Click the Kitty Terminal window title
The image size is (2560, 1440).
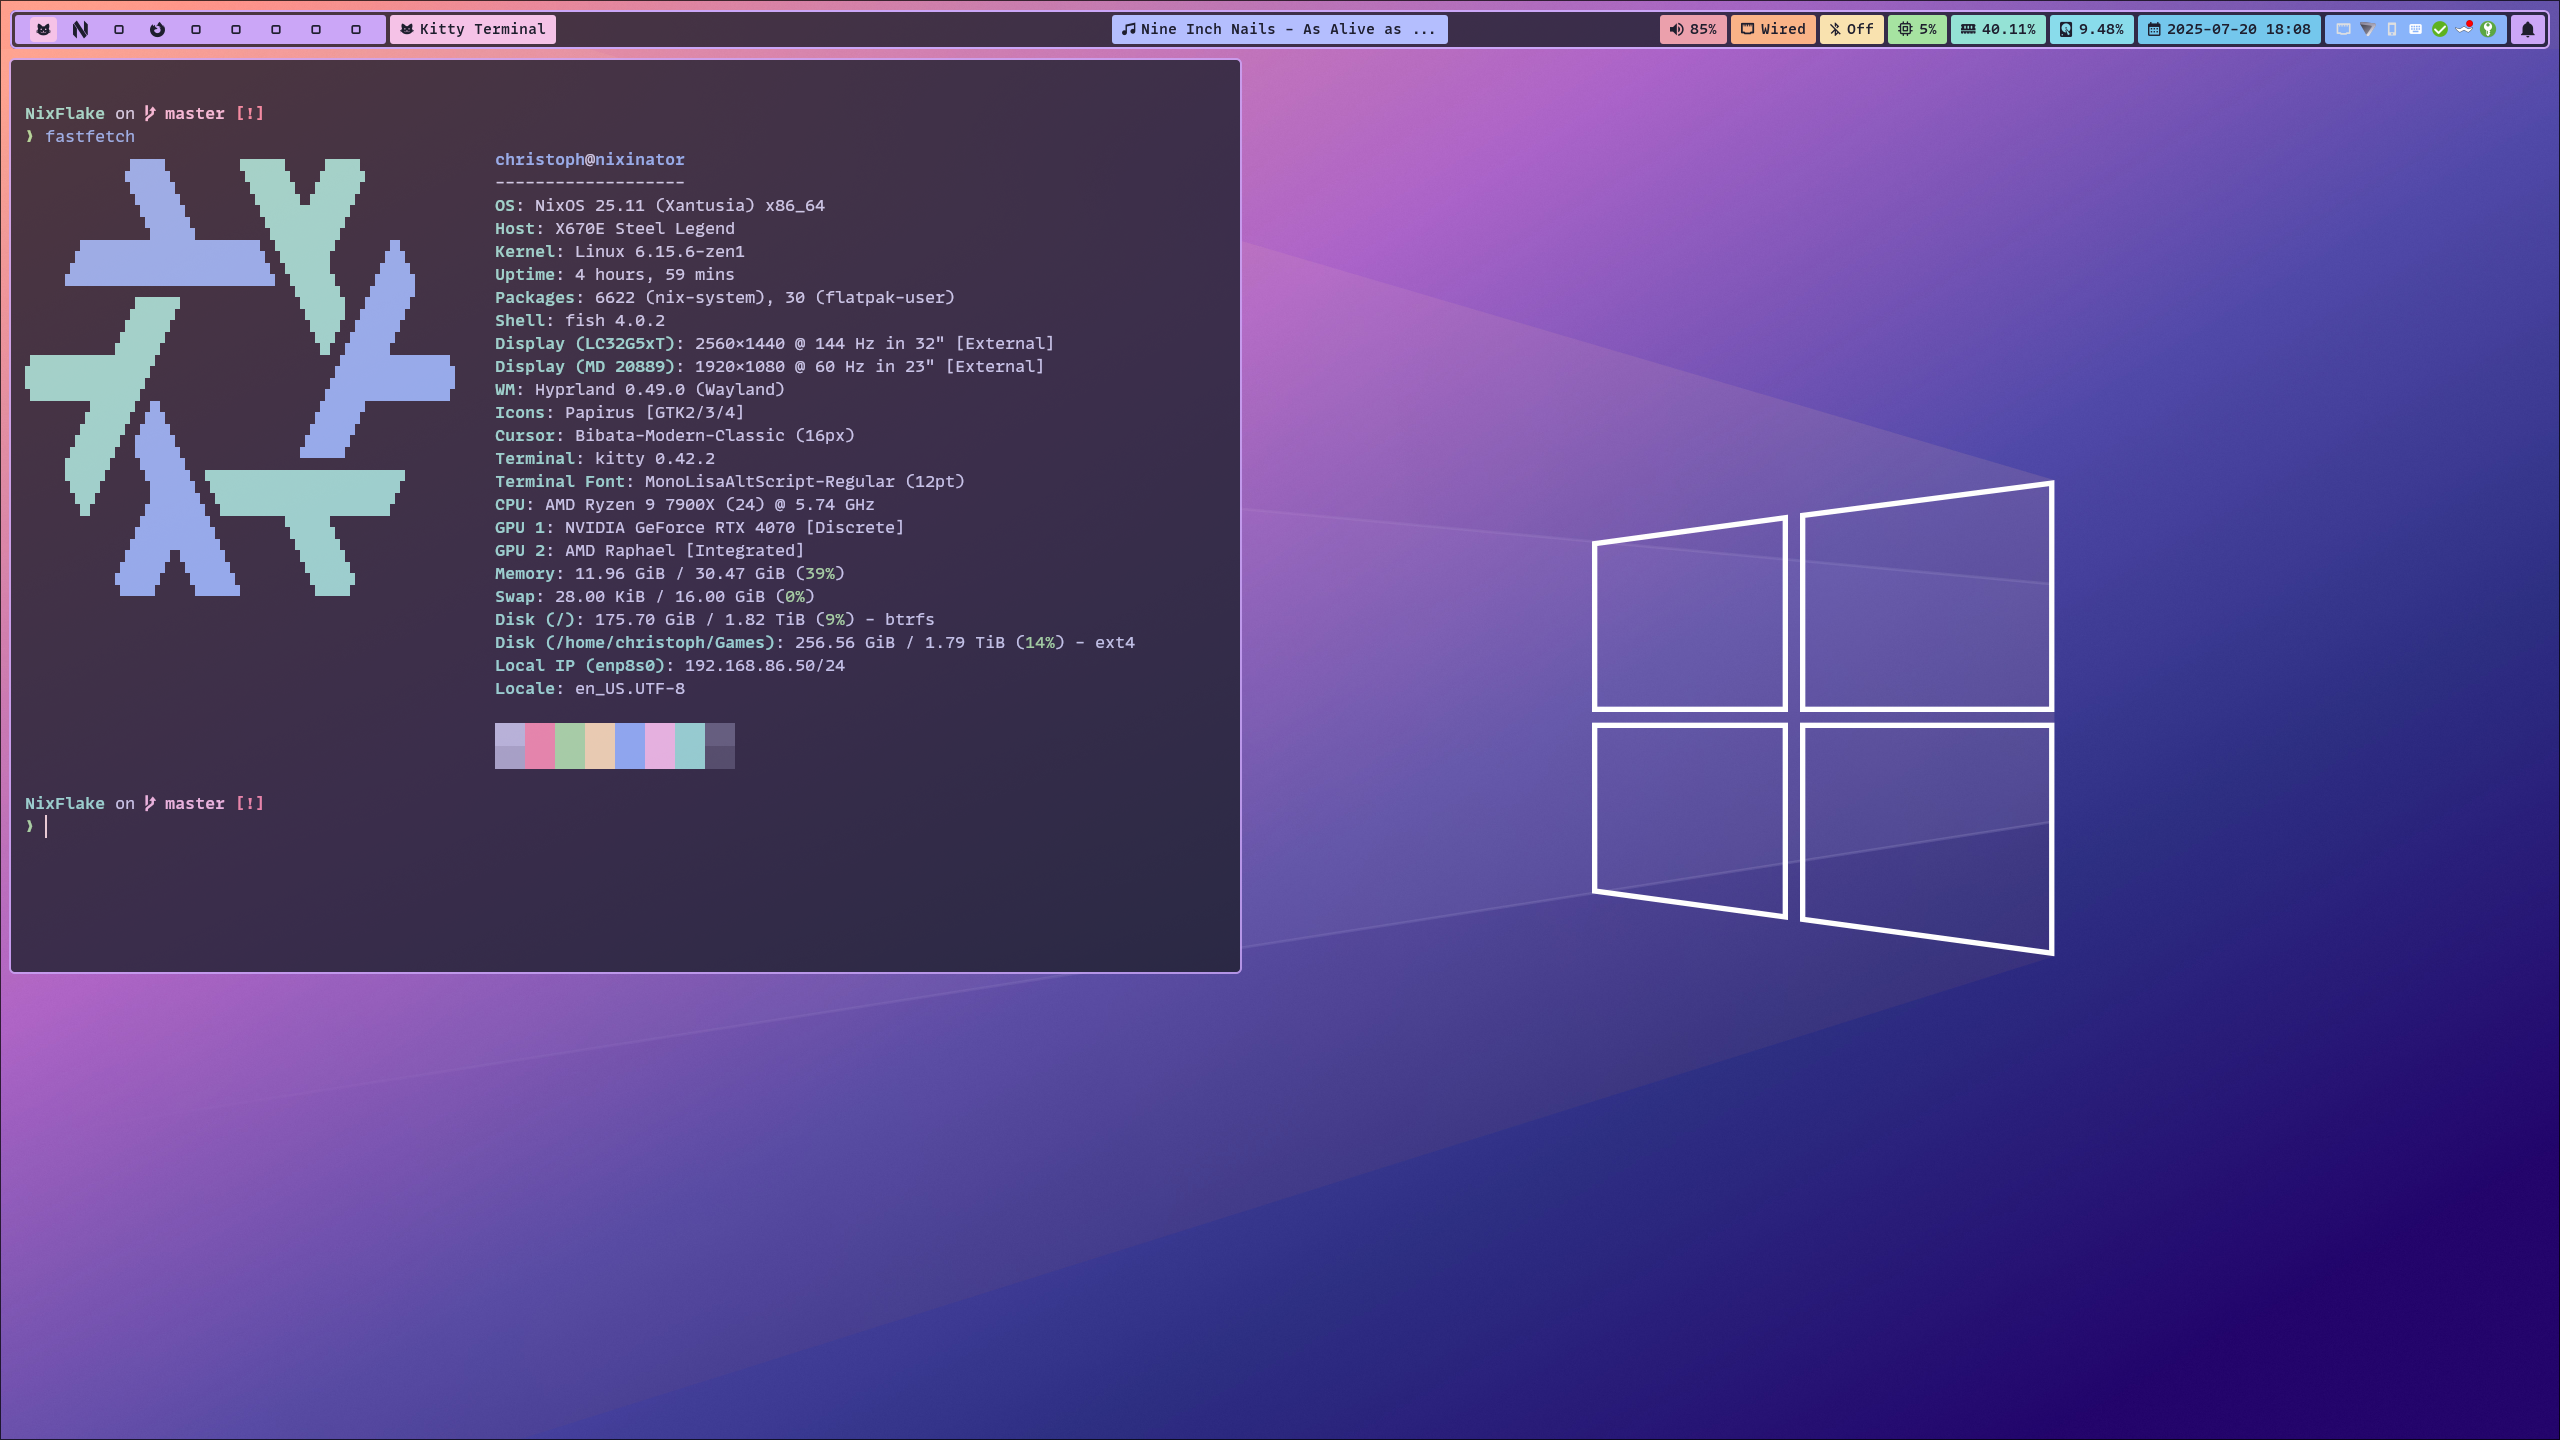(x=473, y=29)
